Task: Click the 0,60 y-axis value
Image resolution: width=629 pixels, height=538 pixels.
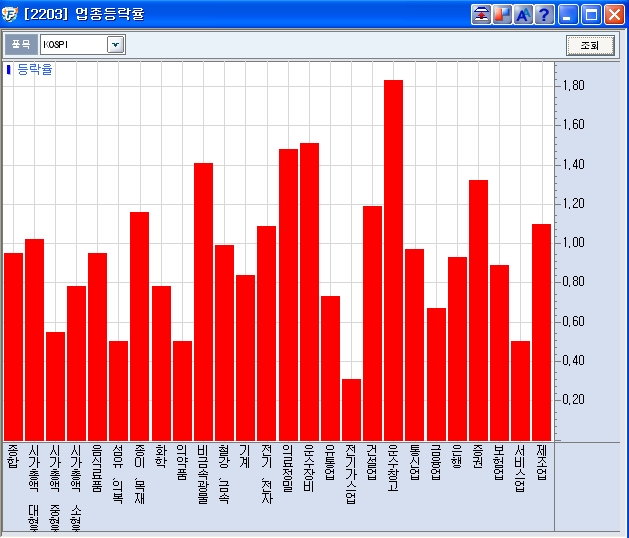Action: pyautogui.click(x=574, y=321)
